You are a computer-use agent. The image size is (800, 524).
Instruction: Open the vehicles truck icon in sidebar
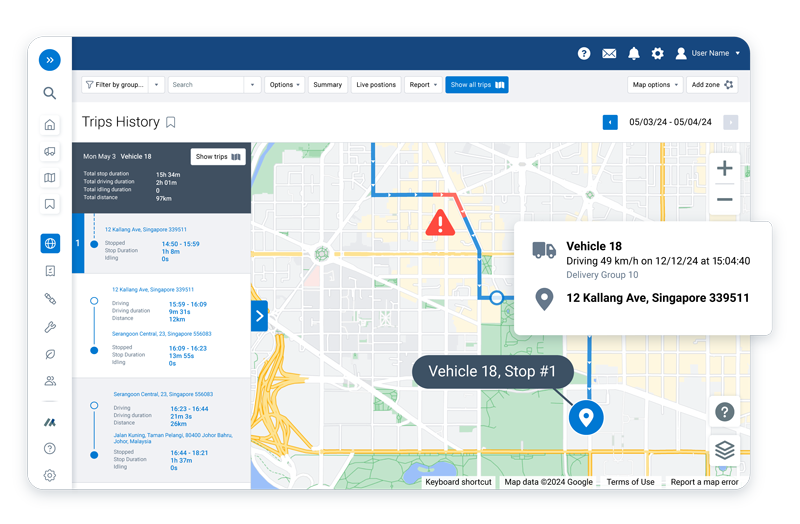pyautogui.click(x=50, y=152)
